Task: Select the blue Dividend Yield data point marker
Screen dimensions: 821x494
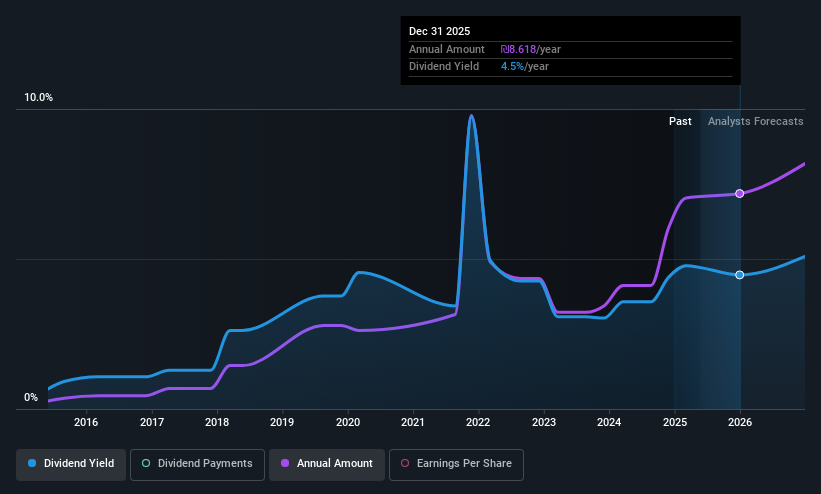Action: pyautogui.click(x=739, y=275)
